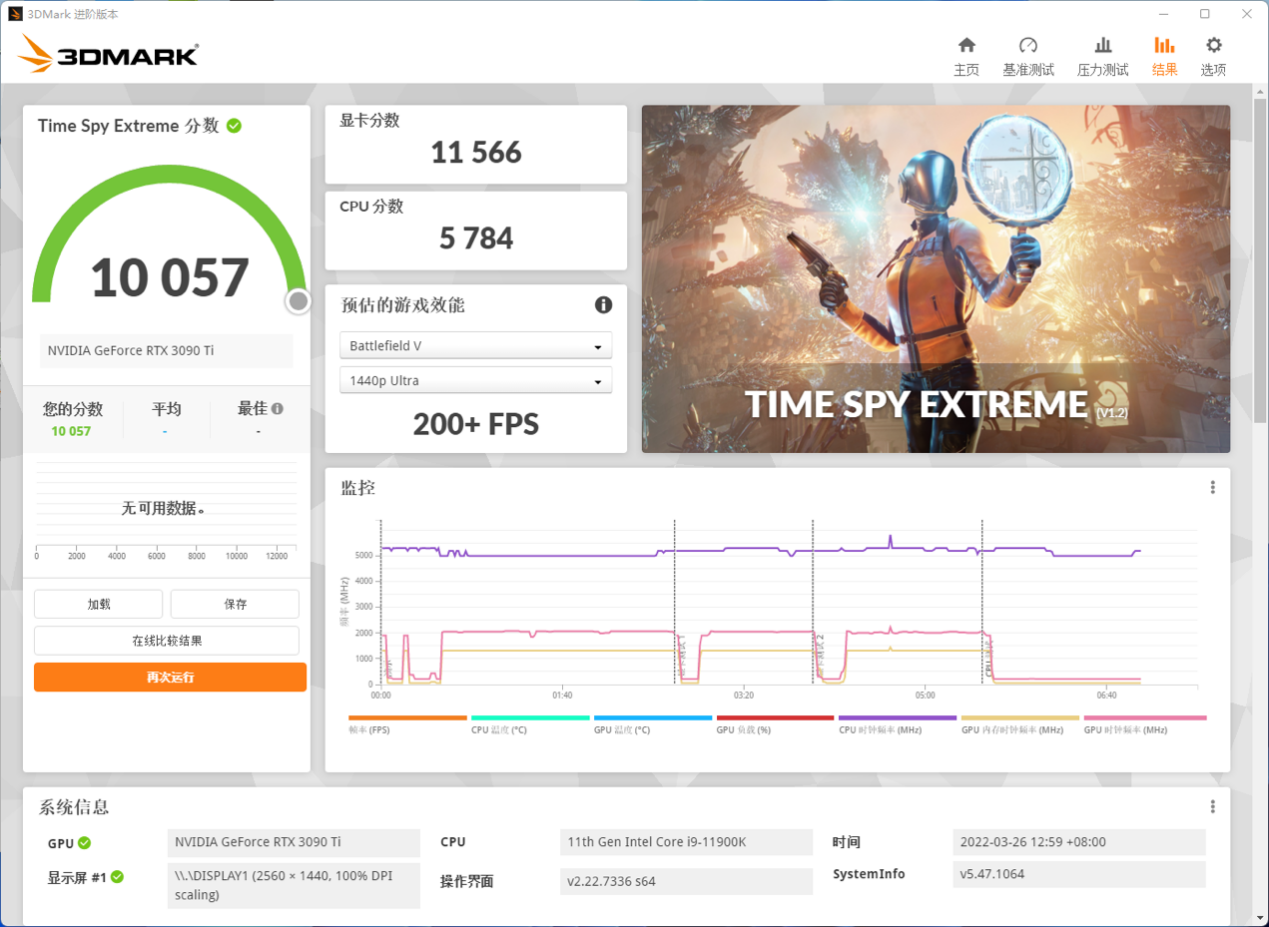Open the Battlefield V game dropdown
Screen dimensions: 1269x927
click(476, 346)
